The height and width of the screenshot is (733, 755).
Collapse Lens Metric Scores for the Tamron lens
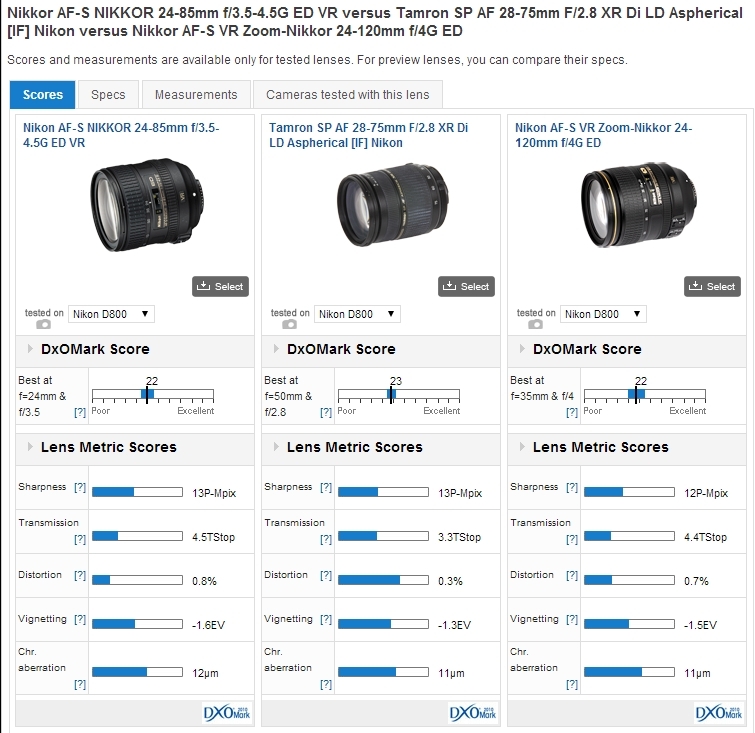coord(273,447)
